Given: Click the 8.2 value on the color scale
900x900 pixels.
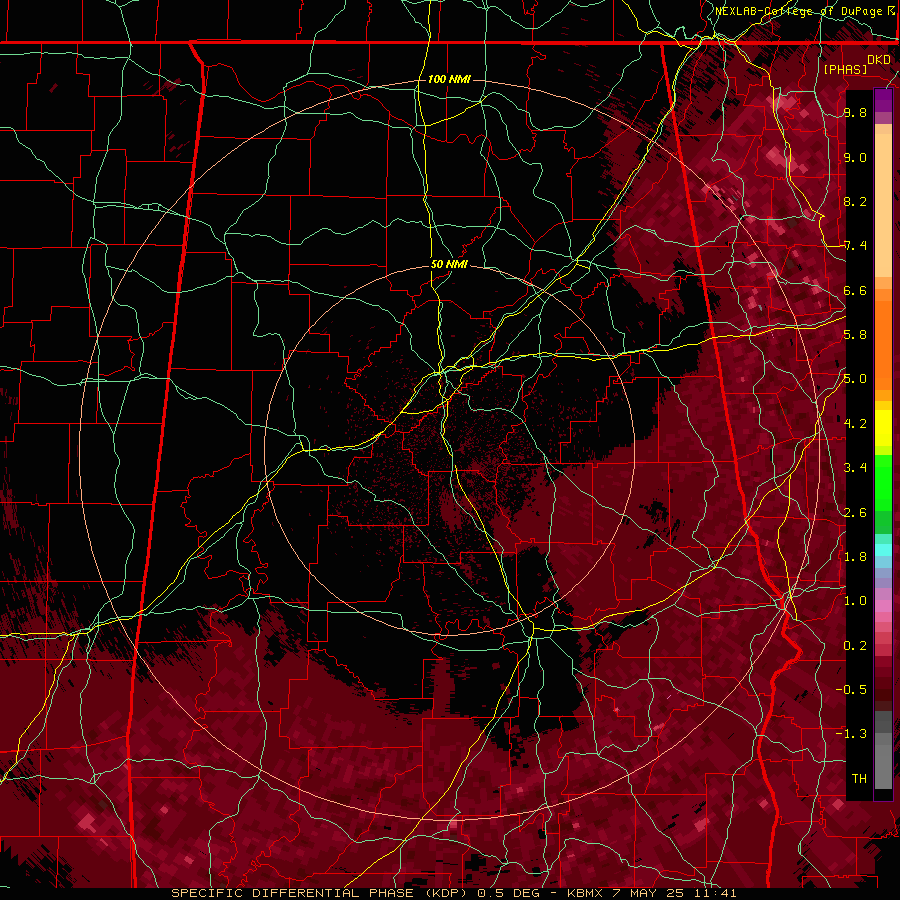Looking at the screenshot, I should coord(855,201).
